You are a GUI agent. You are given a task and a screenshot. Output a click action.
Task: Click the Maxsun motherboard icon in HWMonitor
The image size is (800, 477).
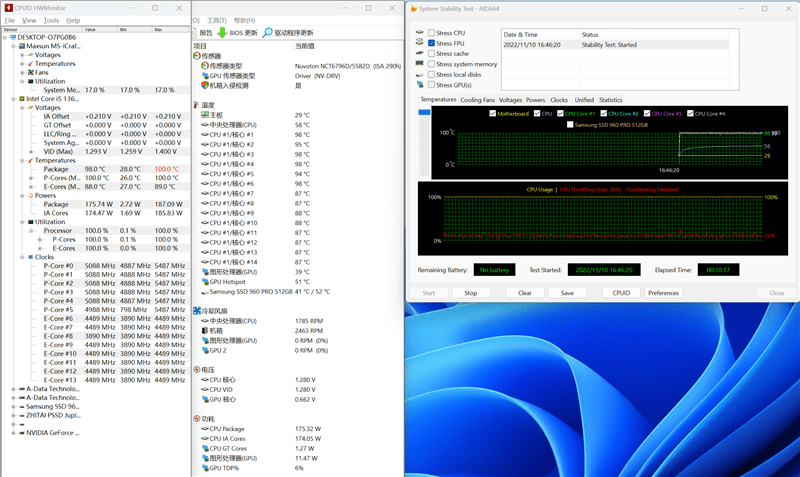pyautogui.click(x=22, y=46)
